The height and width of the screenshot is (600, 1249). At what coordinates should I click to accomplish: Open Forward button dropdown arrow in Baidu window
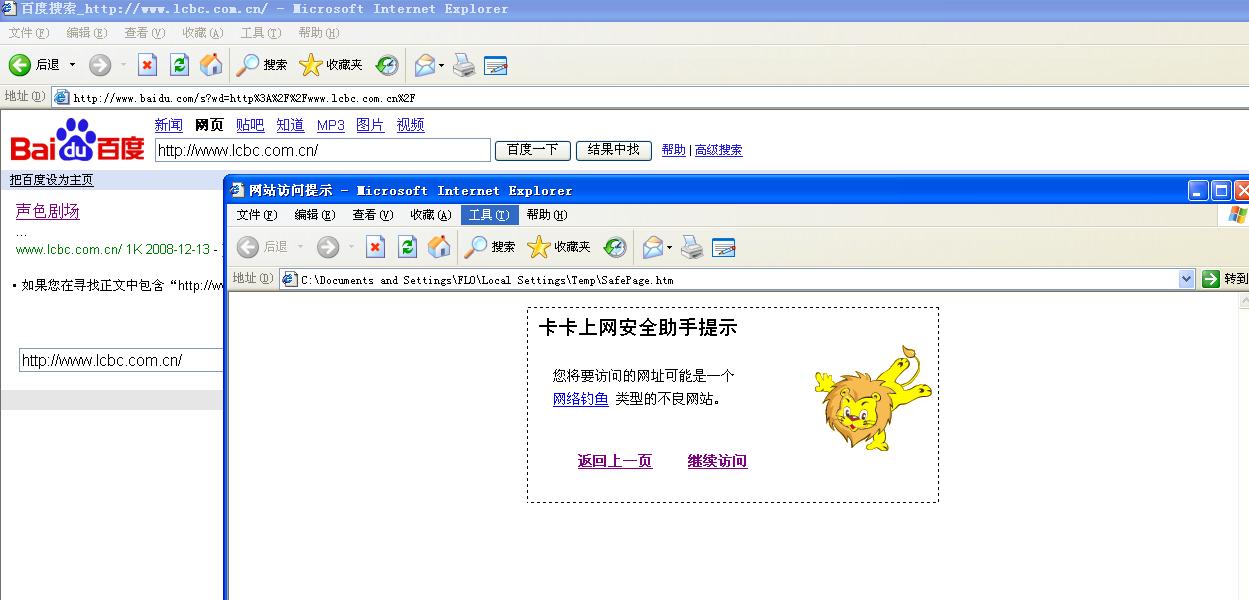click(x=123, y=65)
